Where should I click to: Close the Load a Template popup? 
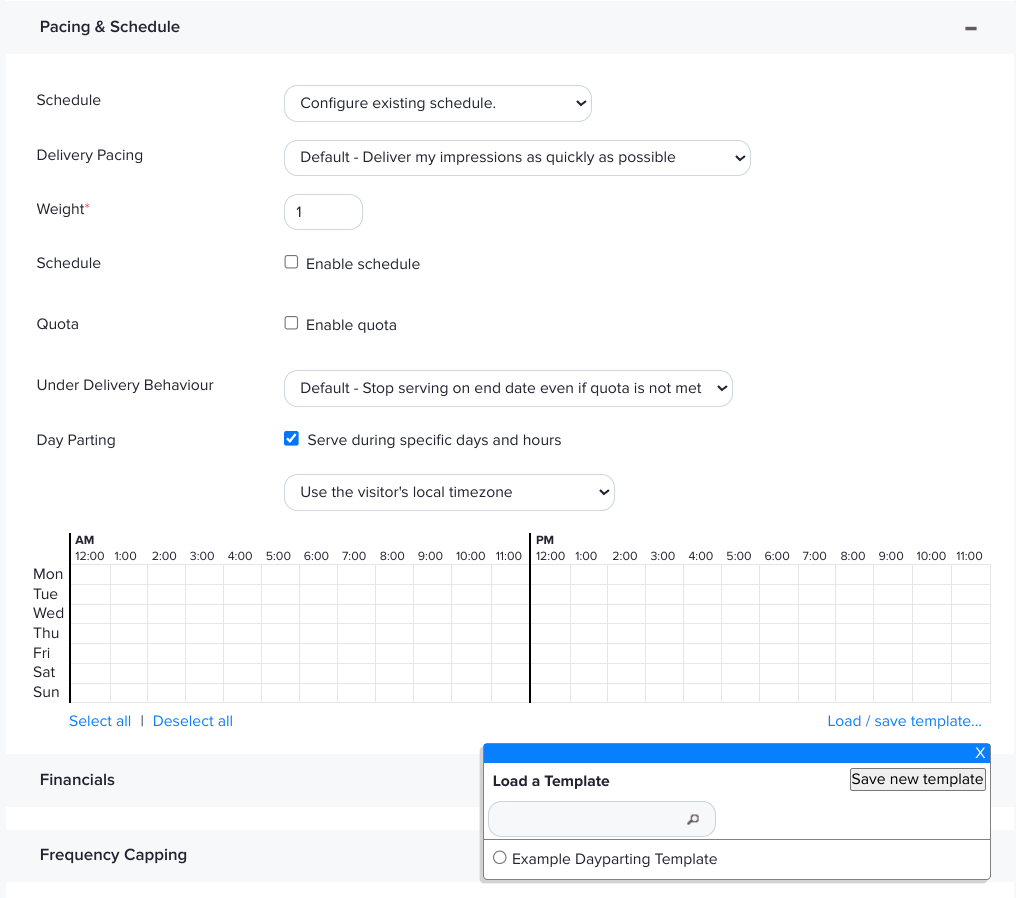point(980,753)
